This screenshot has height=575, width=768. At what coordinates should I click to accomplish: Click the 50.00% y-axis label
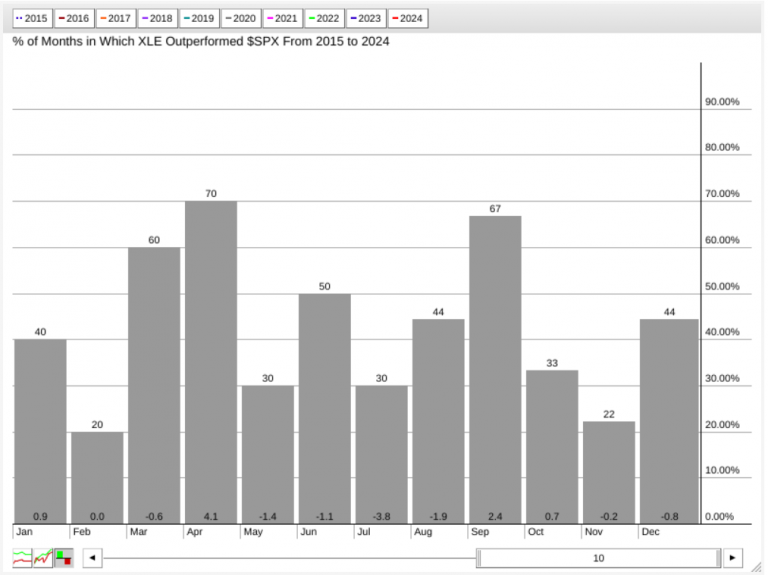pyautogui.click(x=722, y=287)
